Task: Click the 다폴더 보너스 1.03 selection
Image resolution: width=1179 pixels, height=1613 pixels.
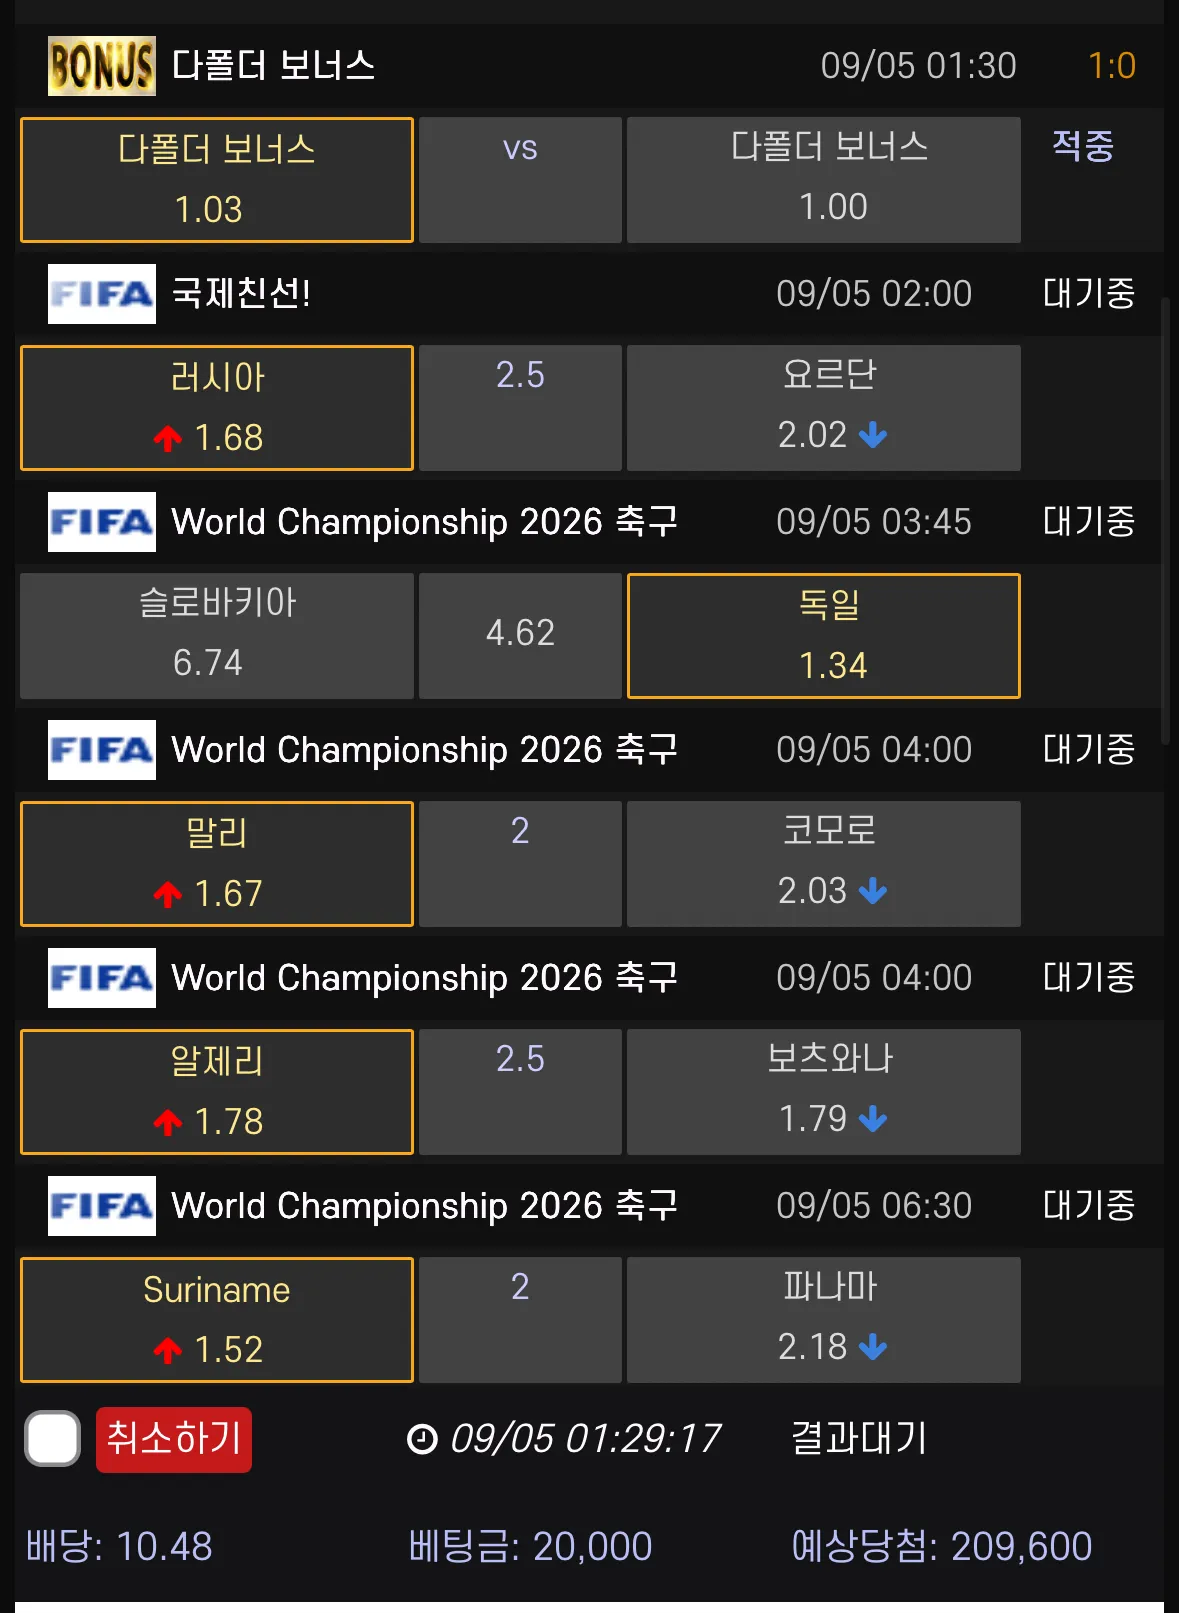Action: [217, 180]
